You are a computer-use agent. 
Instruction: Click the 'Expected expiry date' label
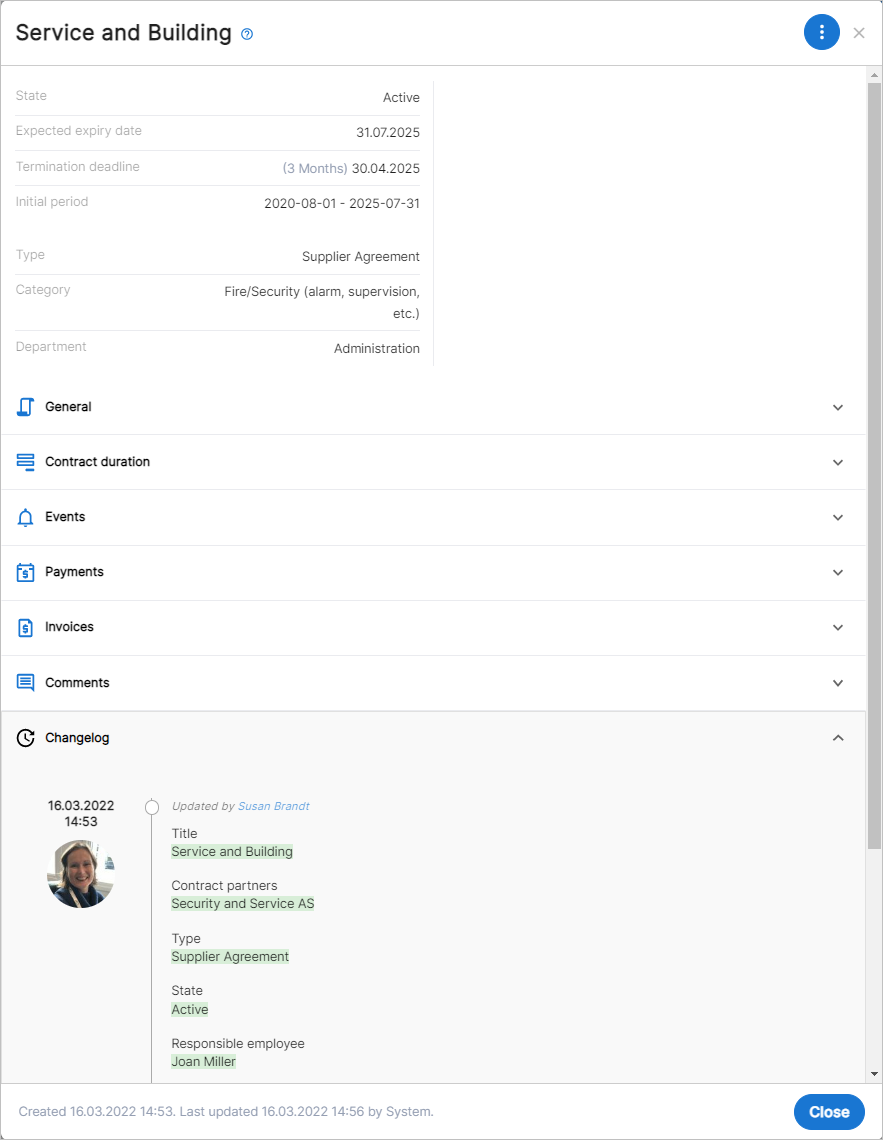(x=78, y=131)
